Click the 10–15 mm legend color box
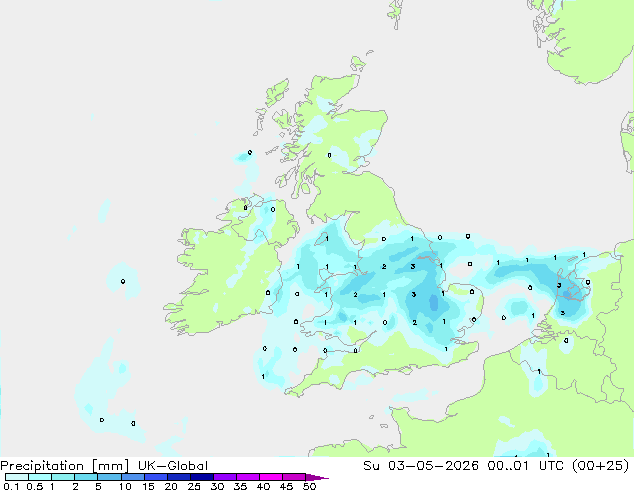Screen dimensions: 634x490 [x=132, y=477]
